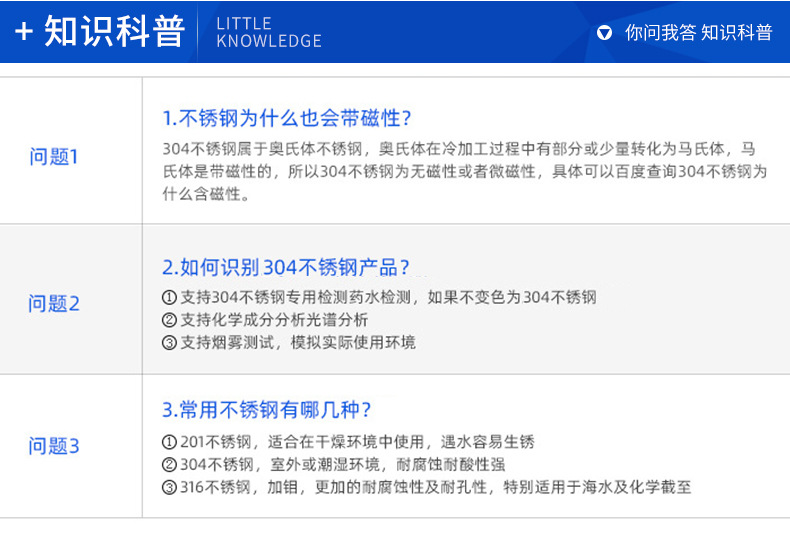This screenshot has width=790, height=557.
Task: Click circled number 1 in question 2 list
Action: (x=169, y=298)
